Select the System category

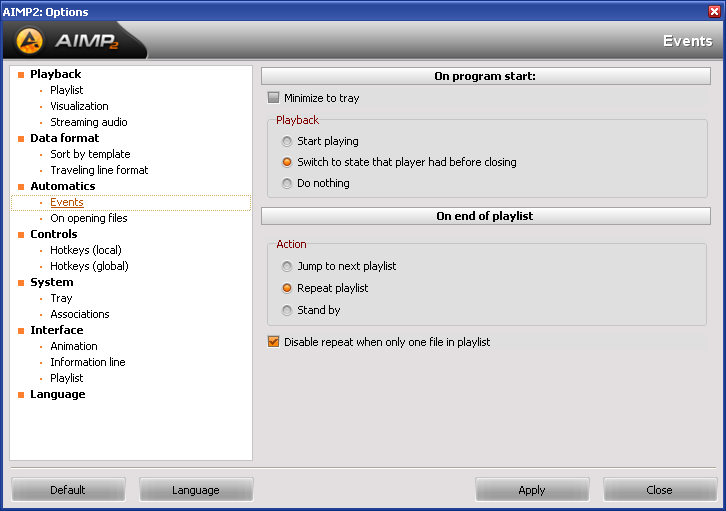point(51,282)
